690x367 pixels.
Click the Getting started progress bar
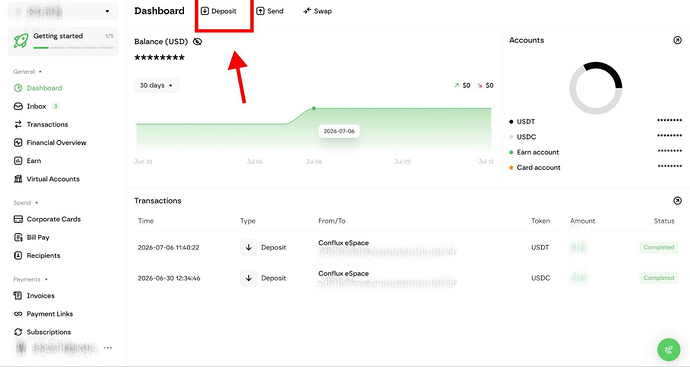coord(73,48)
